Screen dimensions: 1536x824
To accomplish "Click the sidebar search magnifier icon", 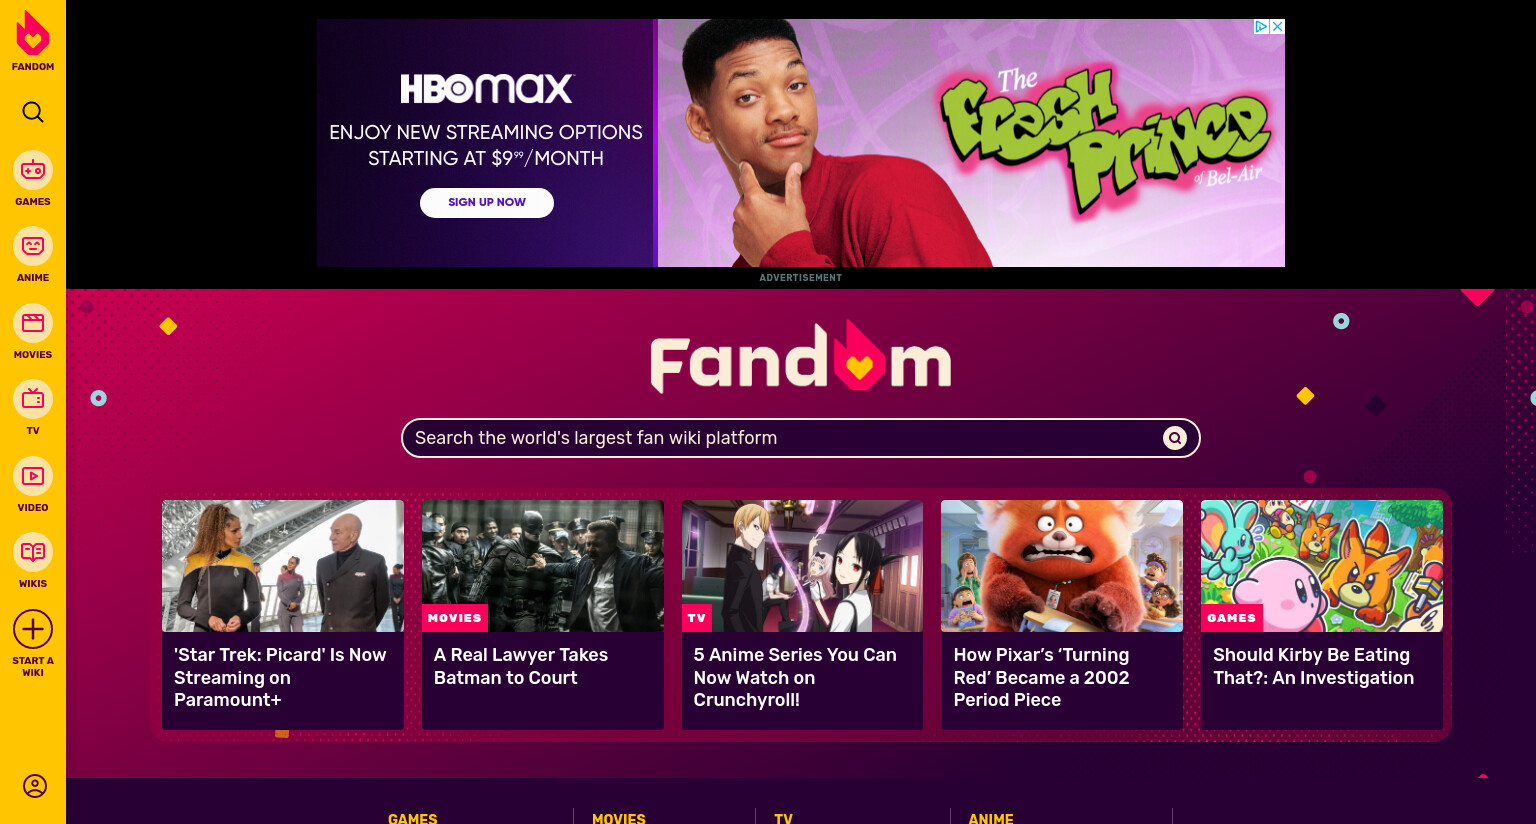I will coord(33,112).
